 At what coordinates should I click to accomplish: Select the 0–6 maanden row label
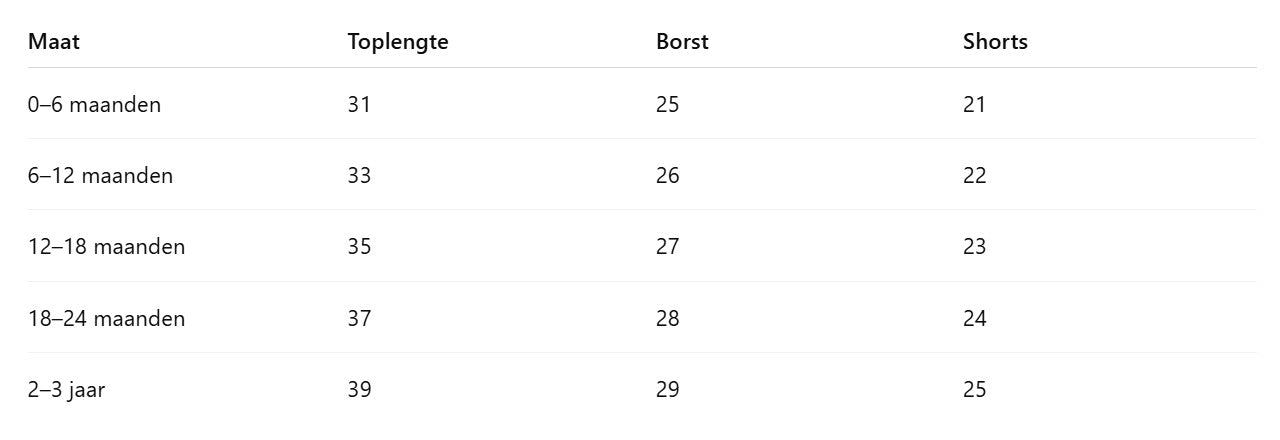pyautogui.click(x=94, y=104)
